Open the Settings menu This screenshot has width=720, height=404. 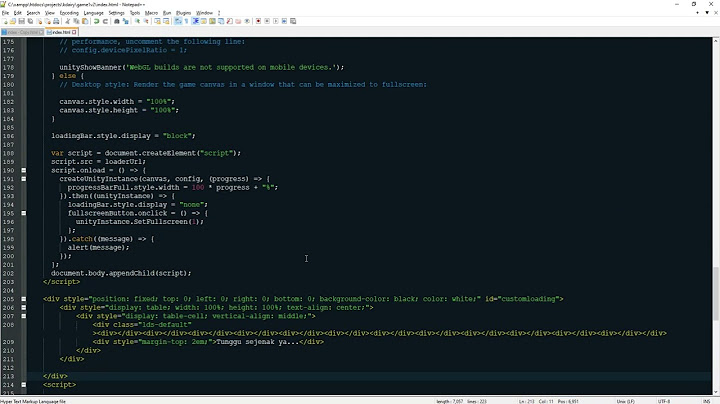[116, 13]
